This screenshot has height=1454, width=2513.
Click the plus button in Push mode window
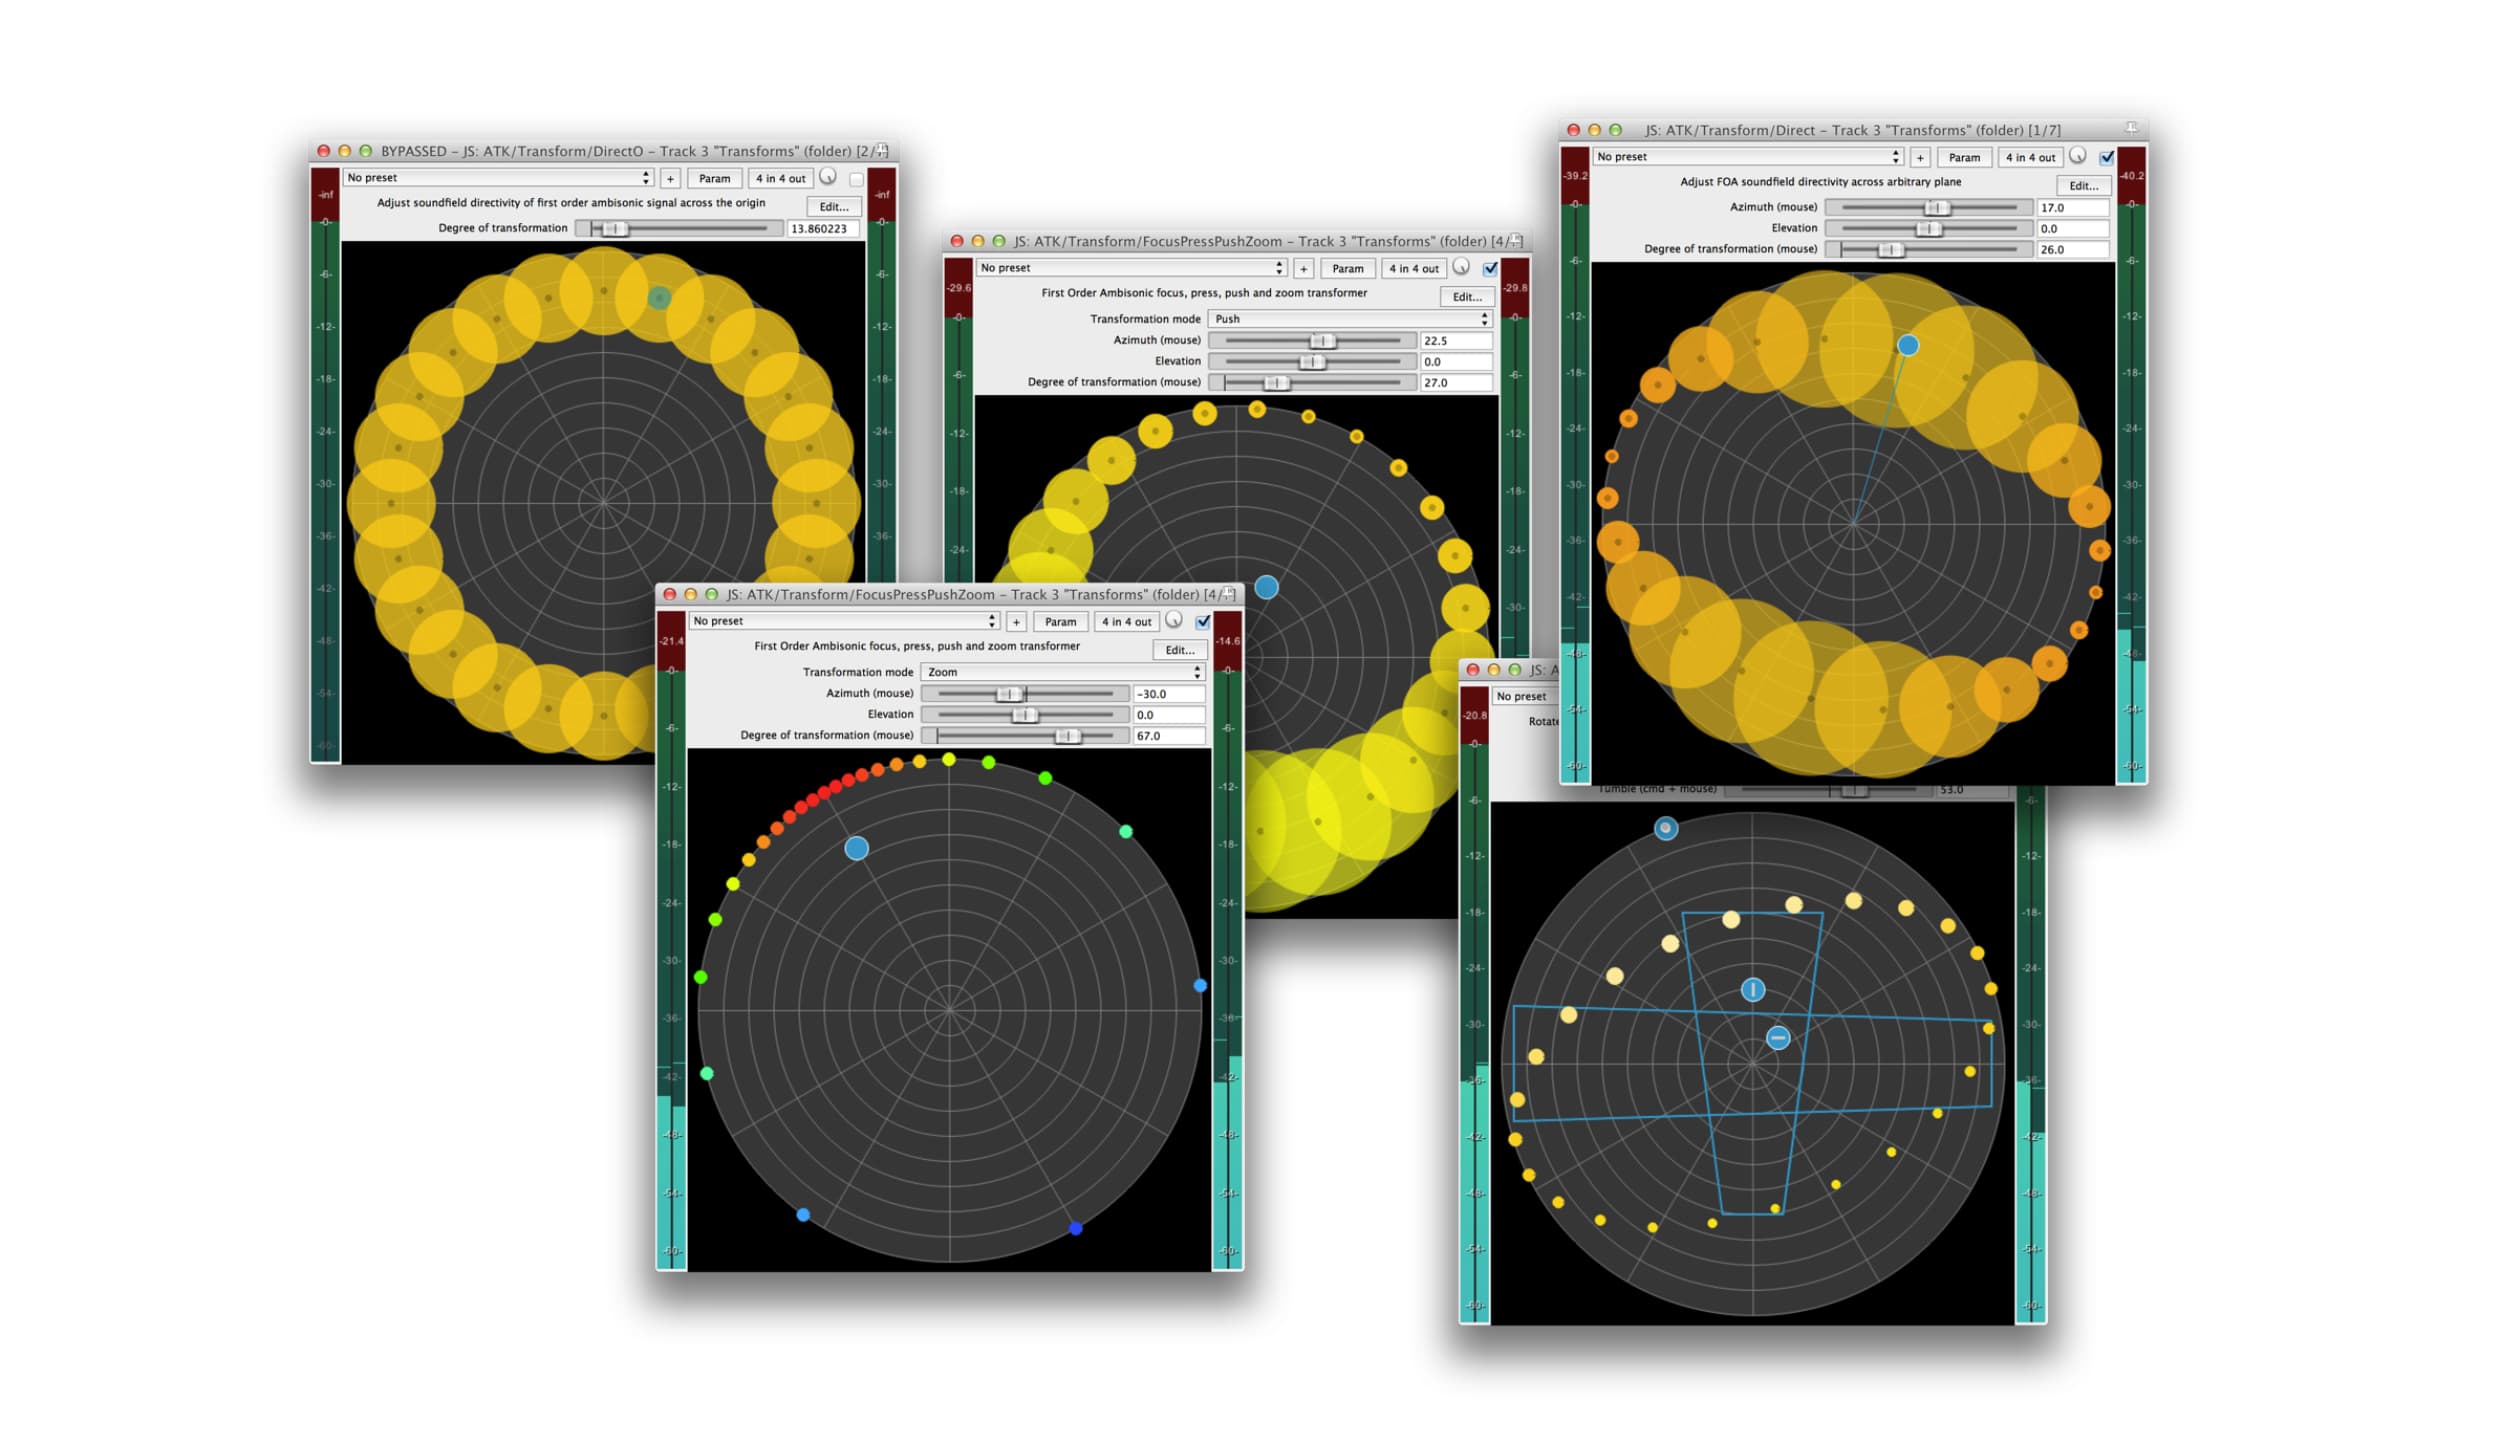[x=1304, y=269]
